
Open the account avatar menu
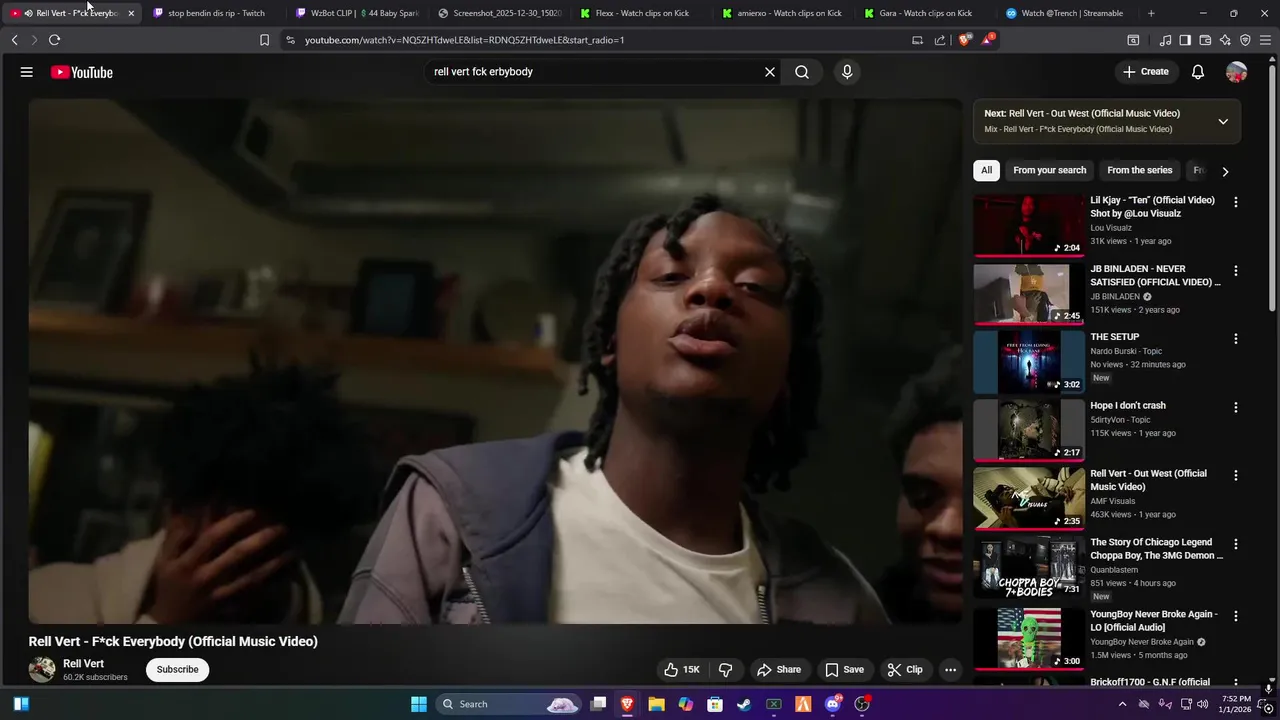(x=1237, y=72)
